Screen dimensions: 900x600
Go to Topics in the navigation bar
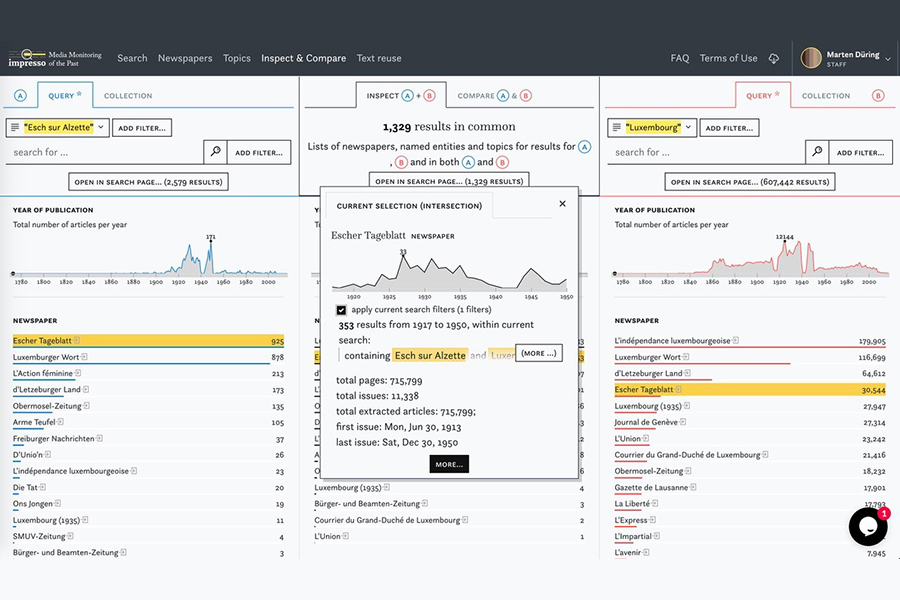click(x=236, y=58)
